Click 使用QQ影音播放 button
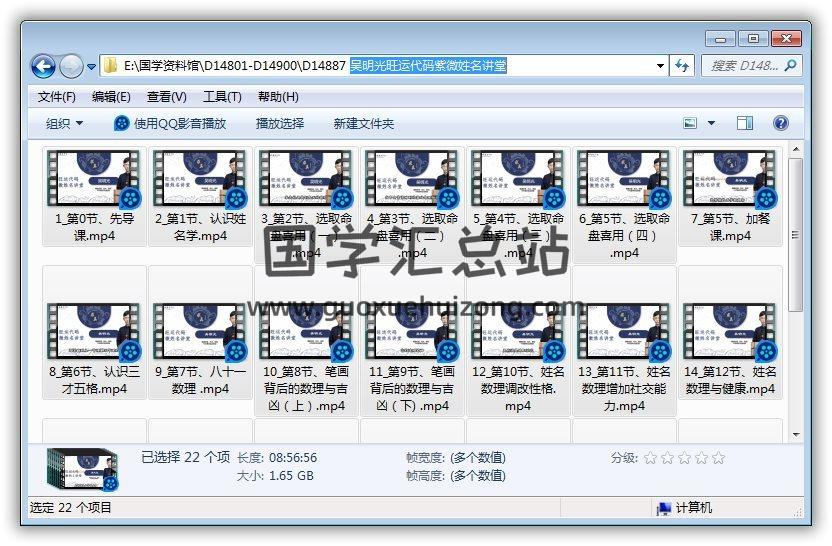Screen dimensions: 832x546 pos(170,124)
